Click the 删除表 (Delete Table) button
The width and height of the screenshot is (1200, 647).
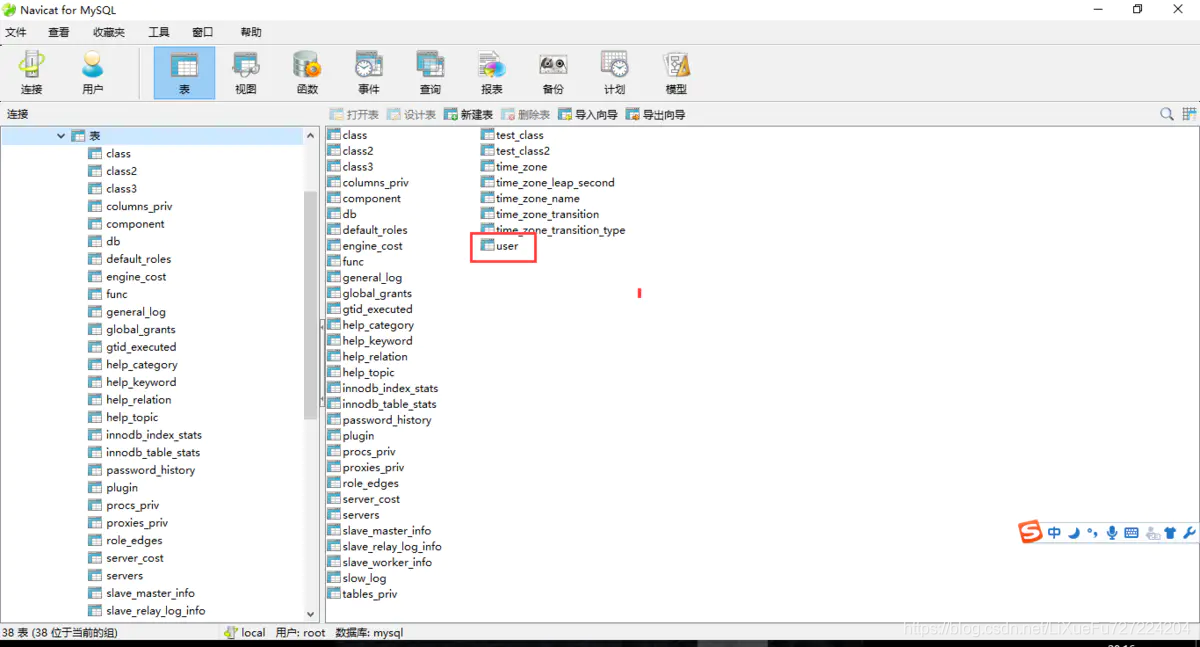526,114
